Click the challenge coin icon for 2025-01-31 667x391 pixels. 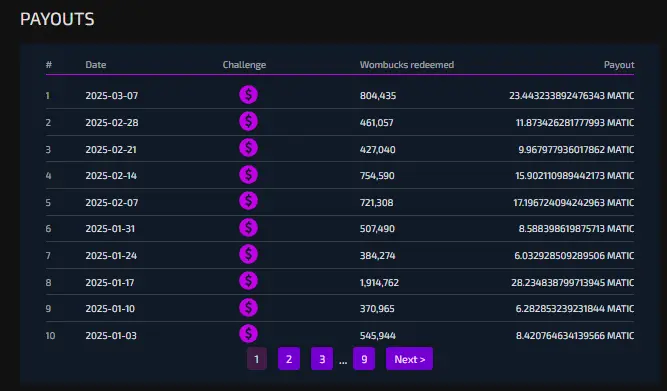(248, 228)
